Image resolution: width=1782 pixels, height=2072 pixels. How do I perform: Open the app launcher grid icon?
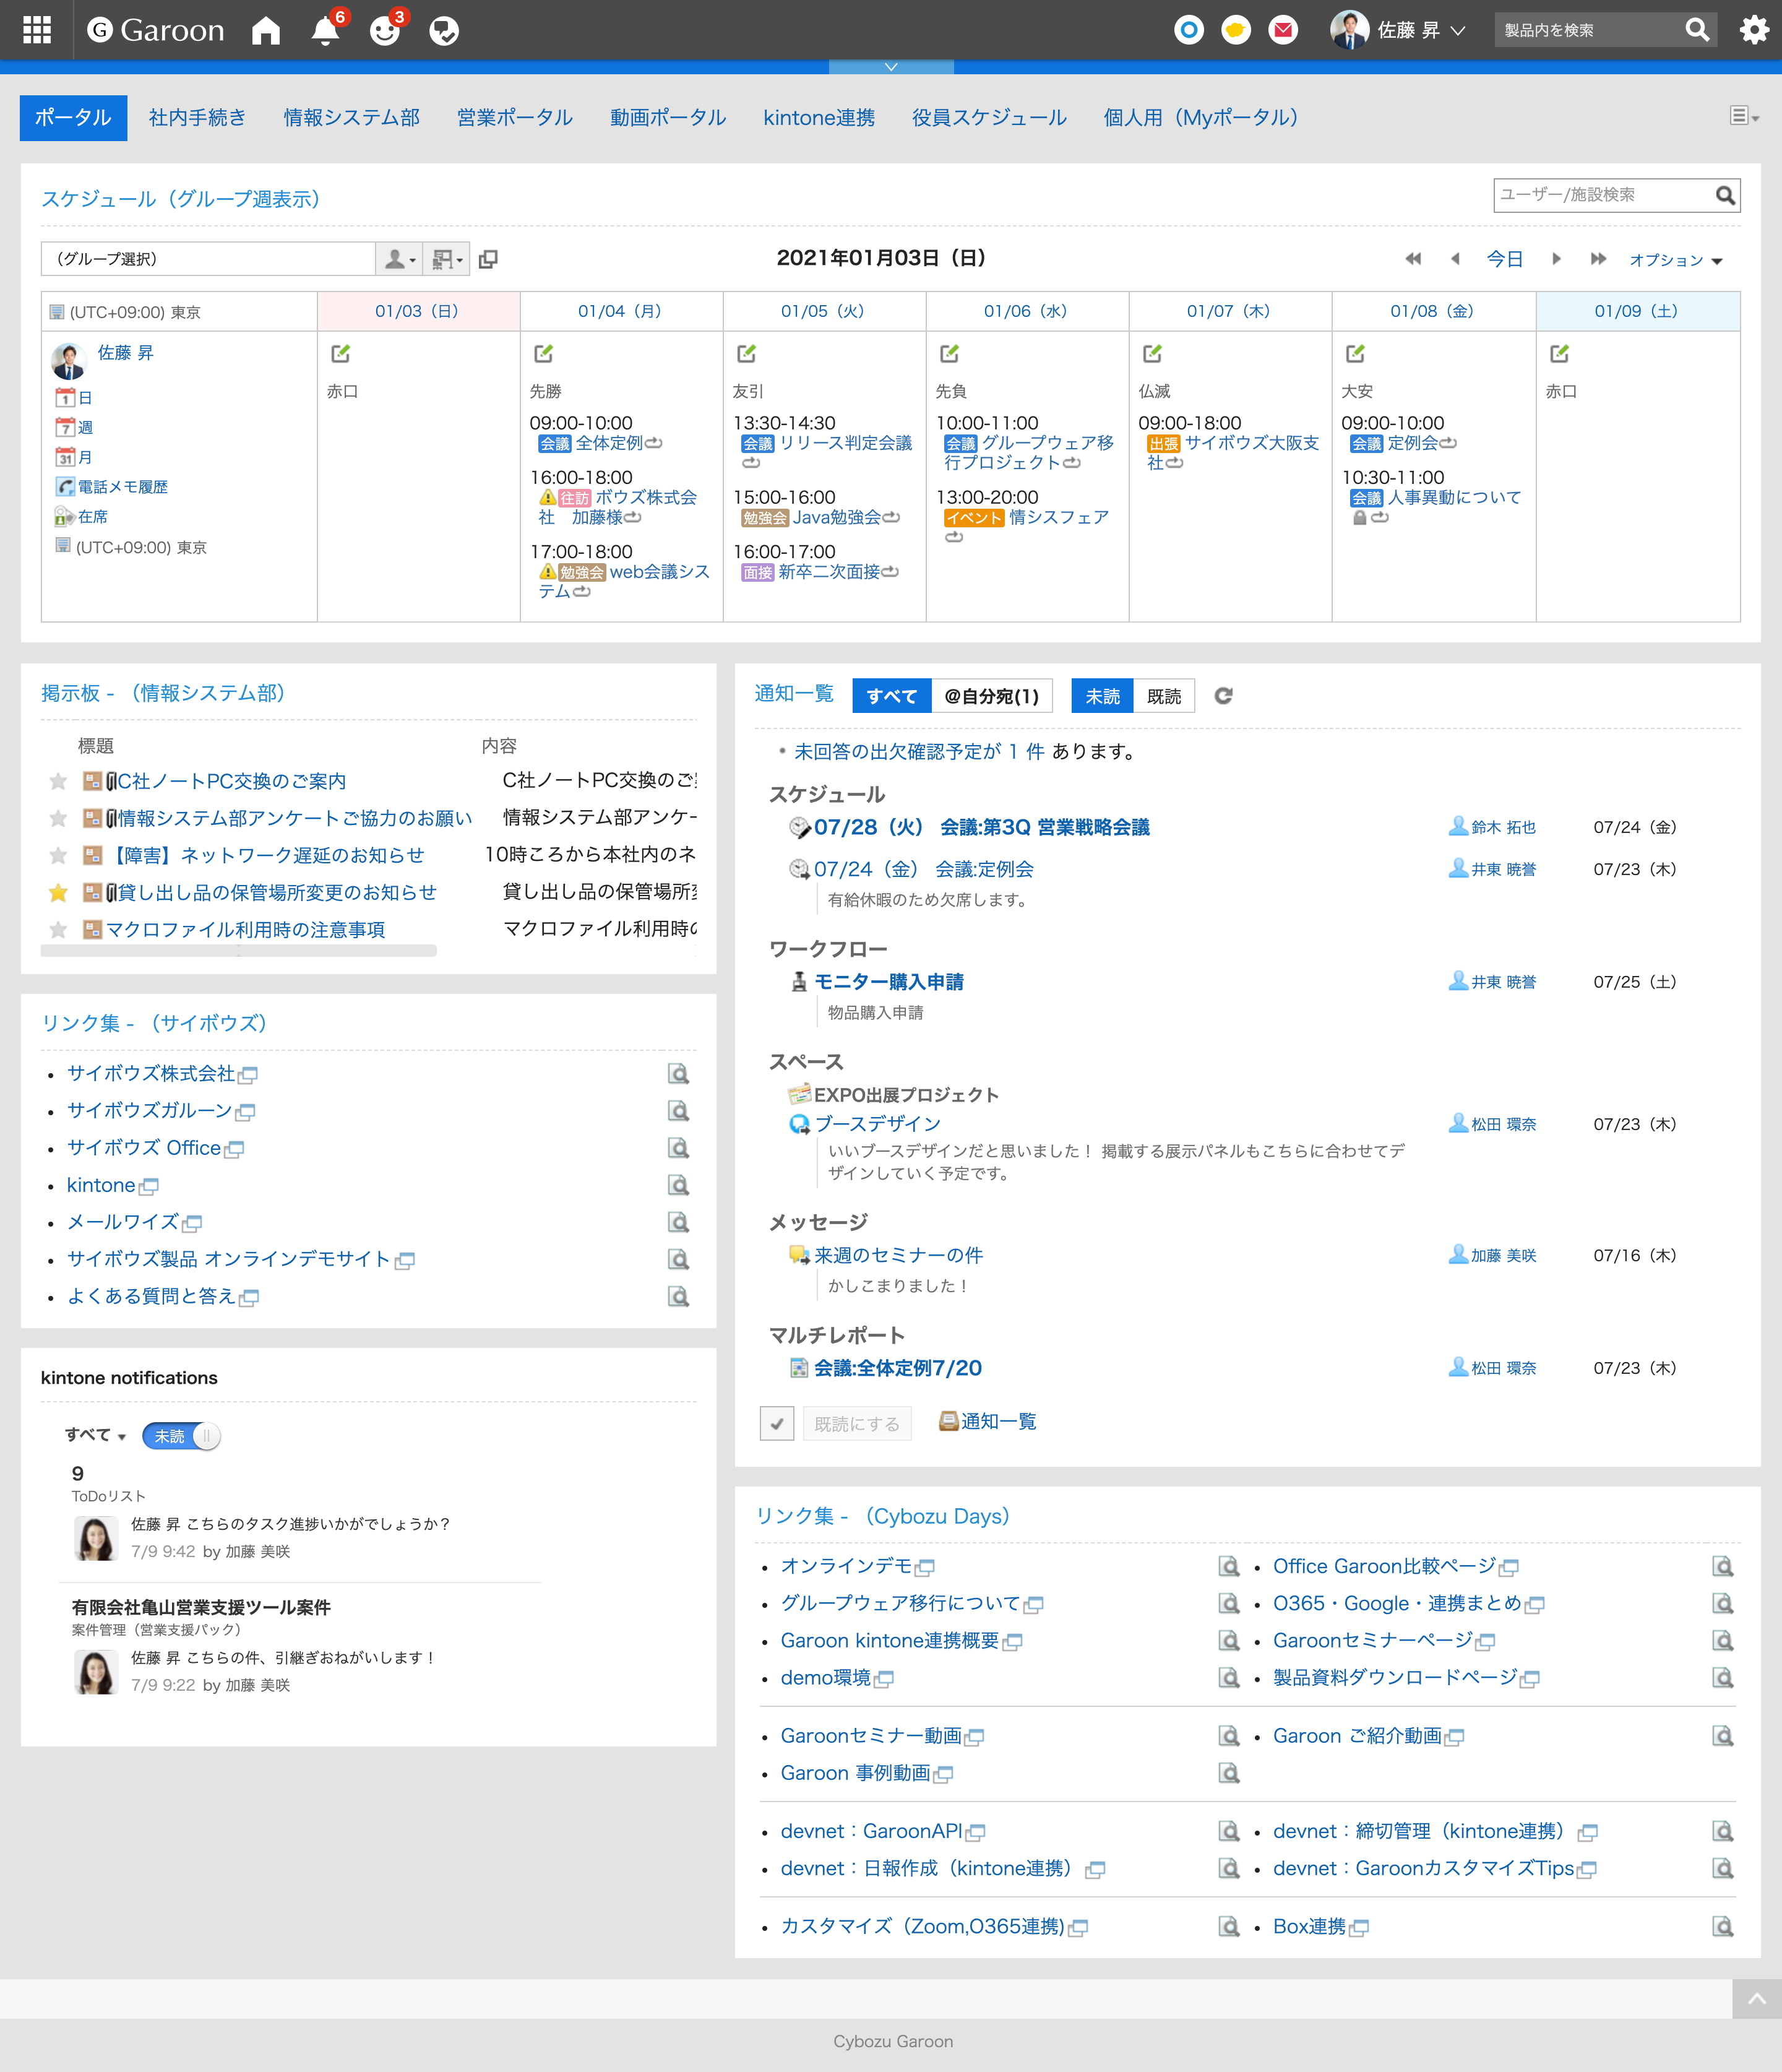[x=37, y=30]
